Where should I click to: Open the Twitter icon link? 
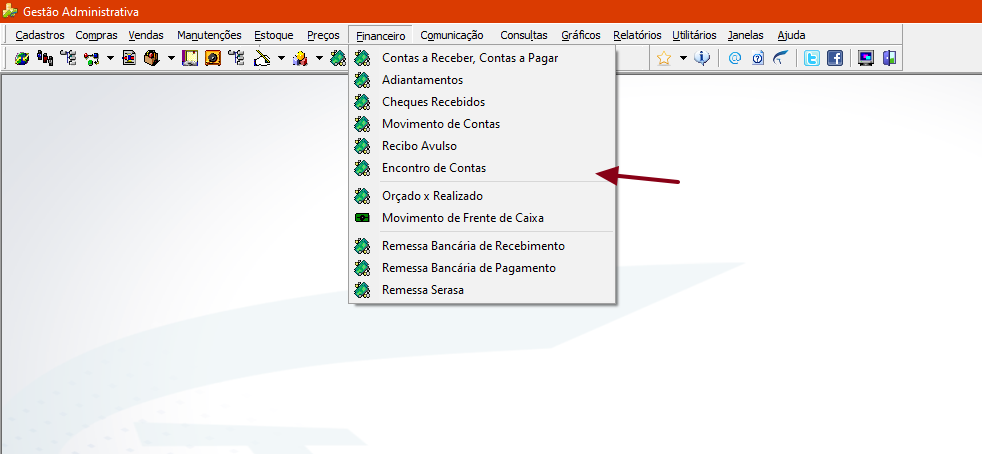[812, 58]
